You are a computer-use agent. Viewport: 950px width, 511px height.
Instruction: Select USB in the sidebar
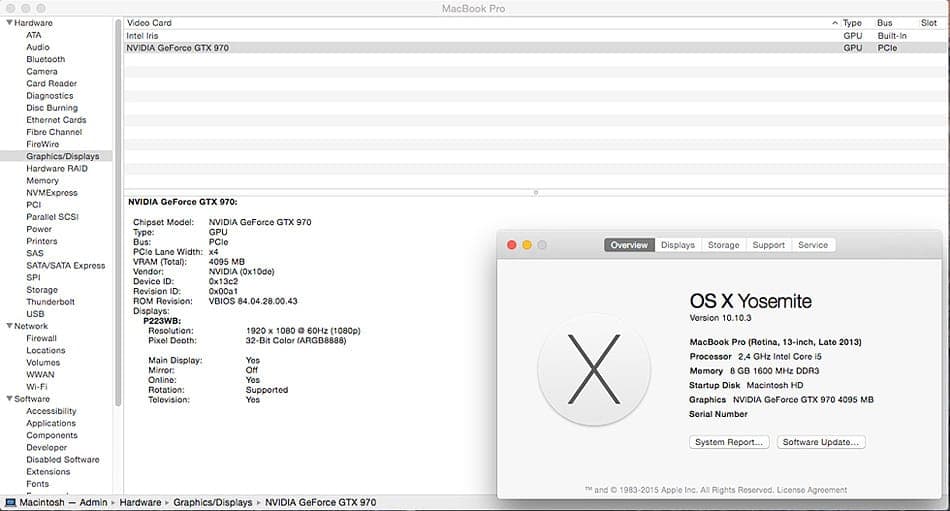[35, 313]
